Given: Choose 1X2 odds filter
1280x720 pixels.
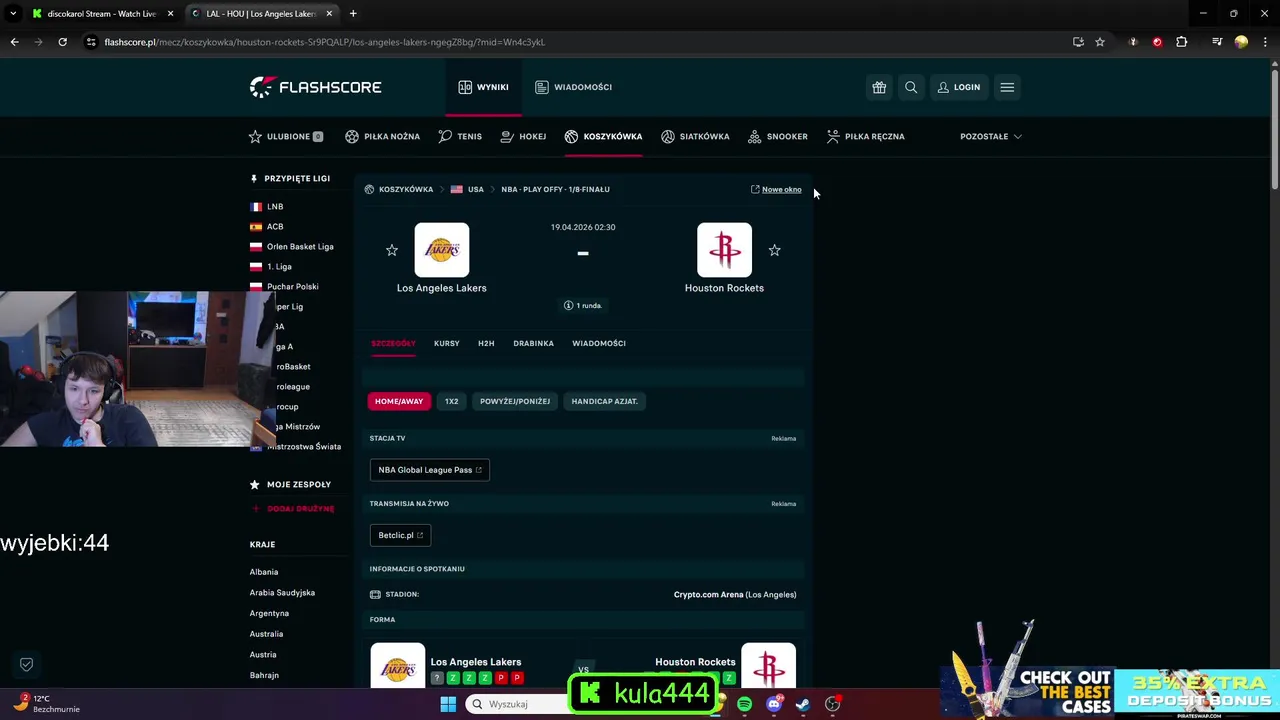Looking at the screenshot, I should click(452, 401).
